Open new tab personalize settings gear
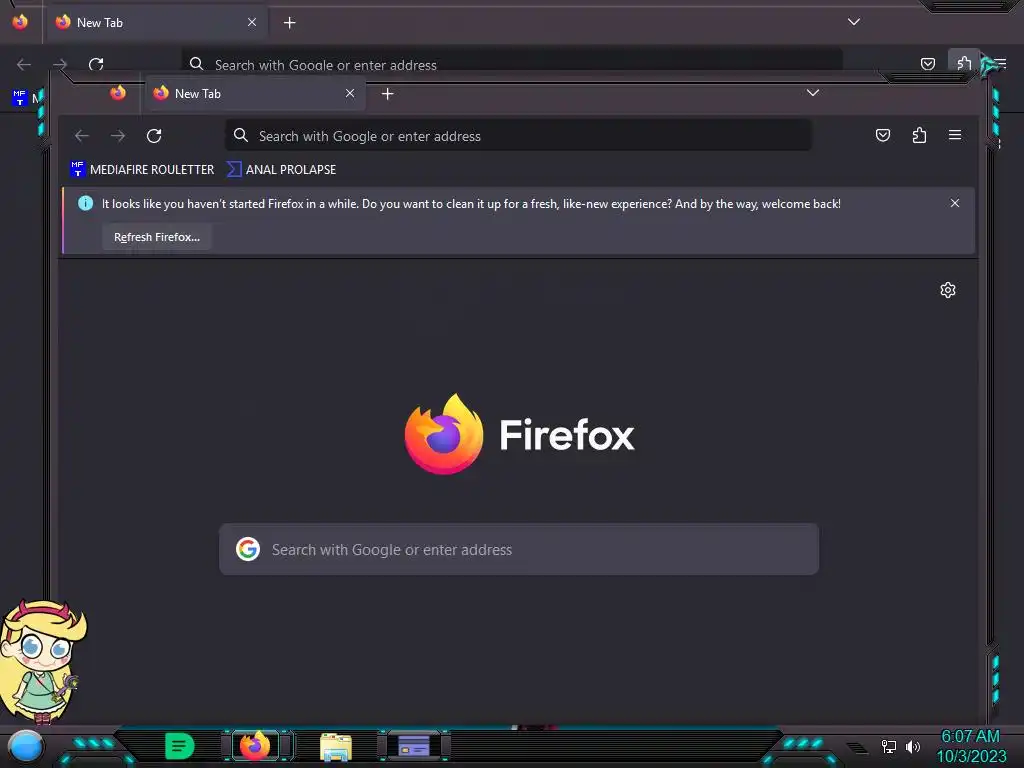The image size is (1024, 768). (948, 290)
